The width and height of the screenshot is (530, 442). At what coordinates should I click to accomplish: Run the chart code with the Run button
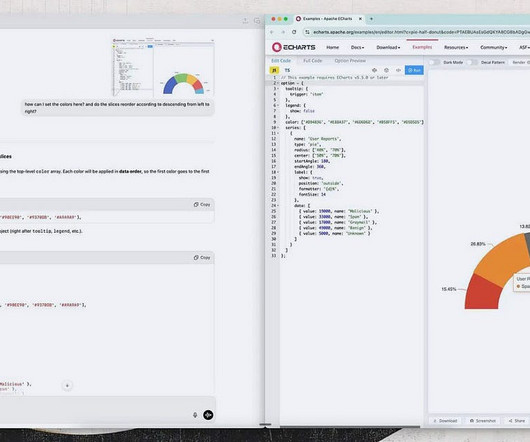point(414,70)
